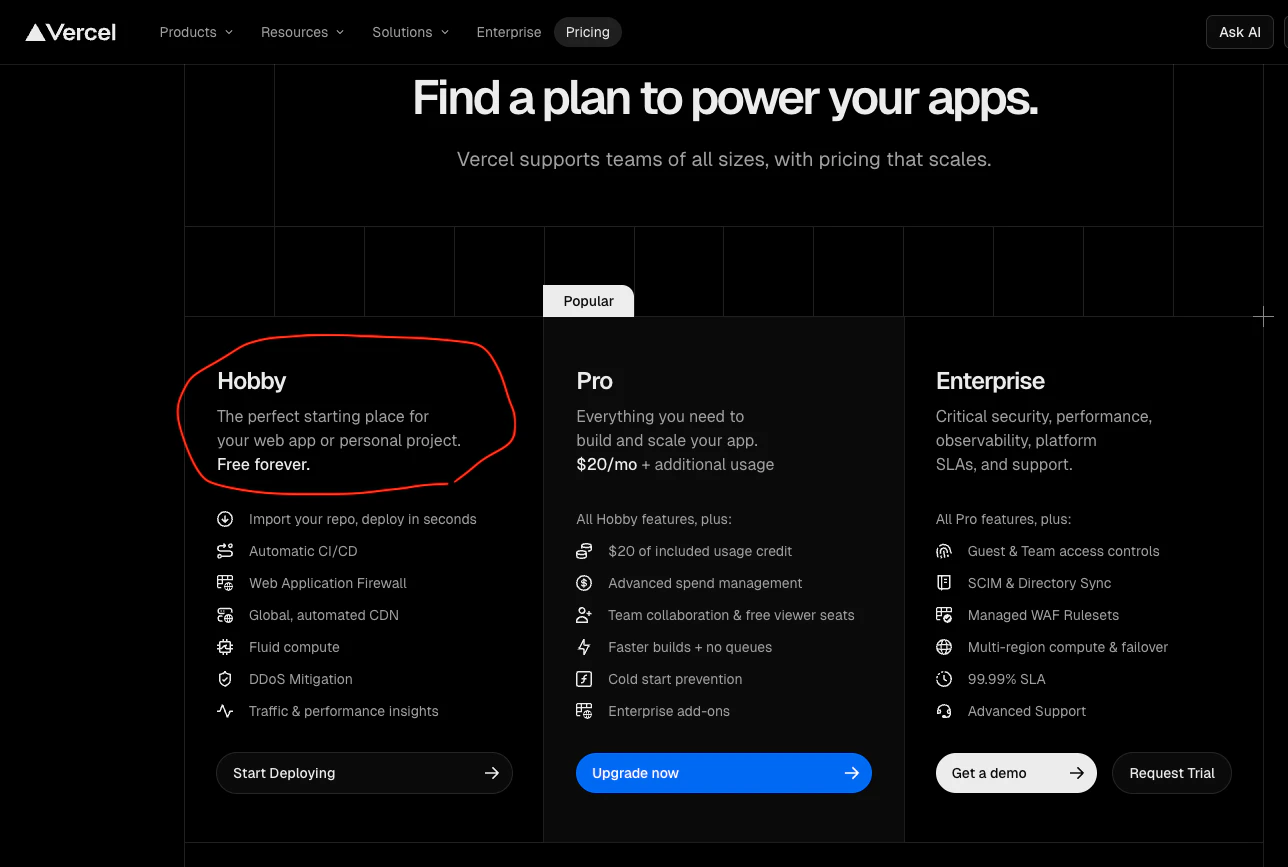
Task: Open the Enterprise nav link
Action: pyautogui.click(x=509, y=32)
